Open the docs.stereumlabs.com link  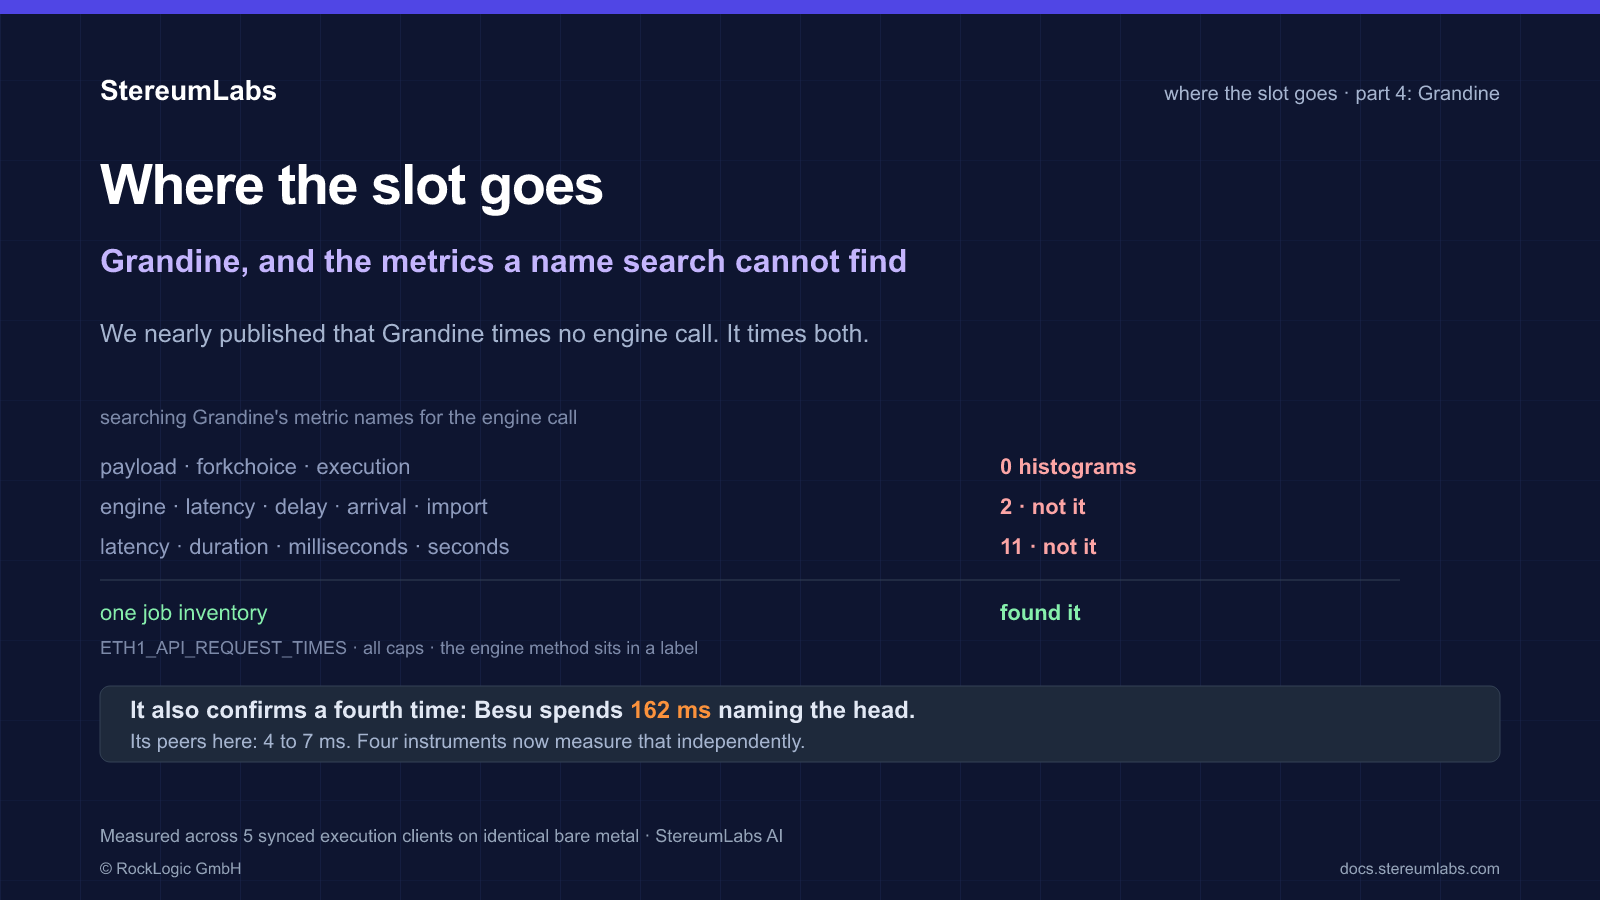pyautogui.click(x=1419, y=868)
